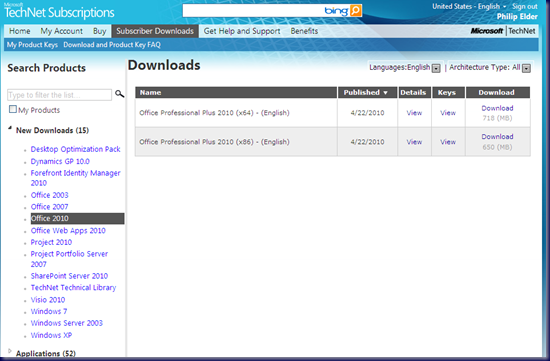550x361 pixels.
Task: Click the Downloads page heading
Action: (164, 65)
